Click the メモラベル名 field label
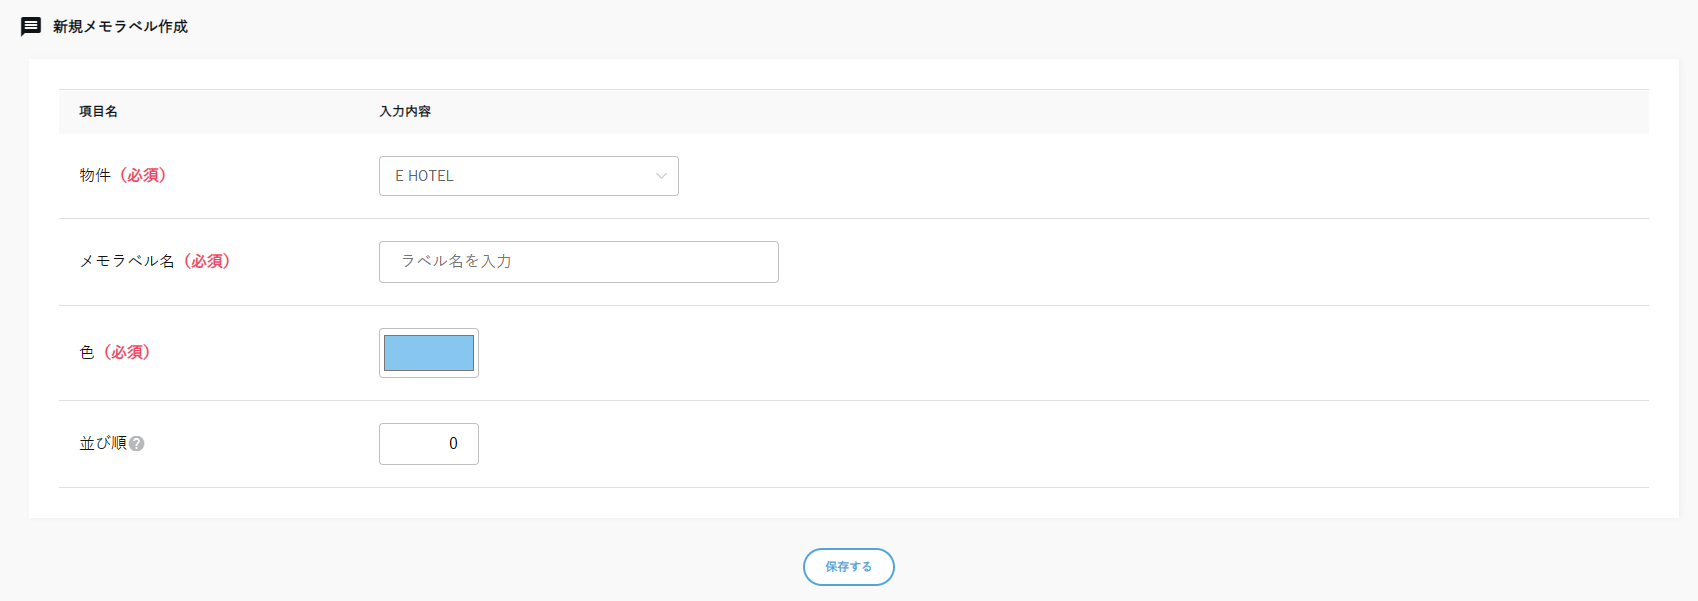1698x601 pixels. coord(127,261)
